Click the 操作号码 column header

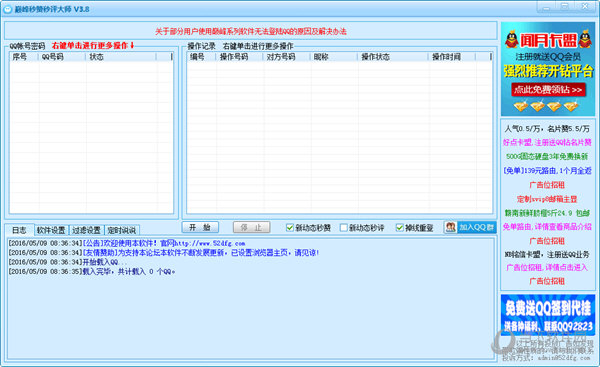coord(240,57)
